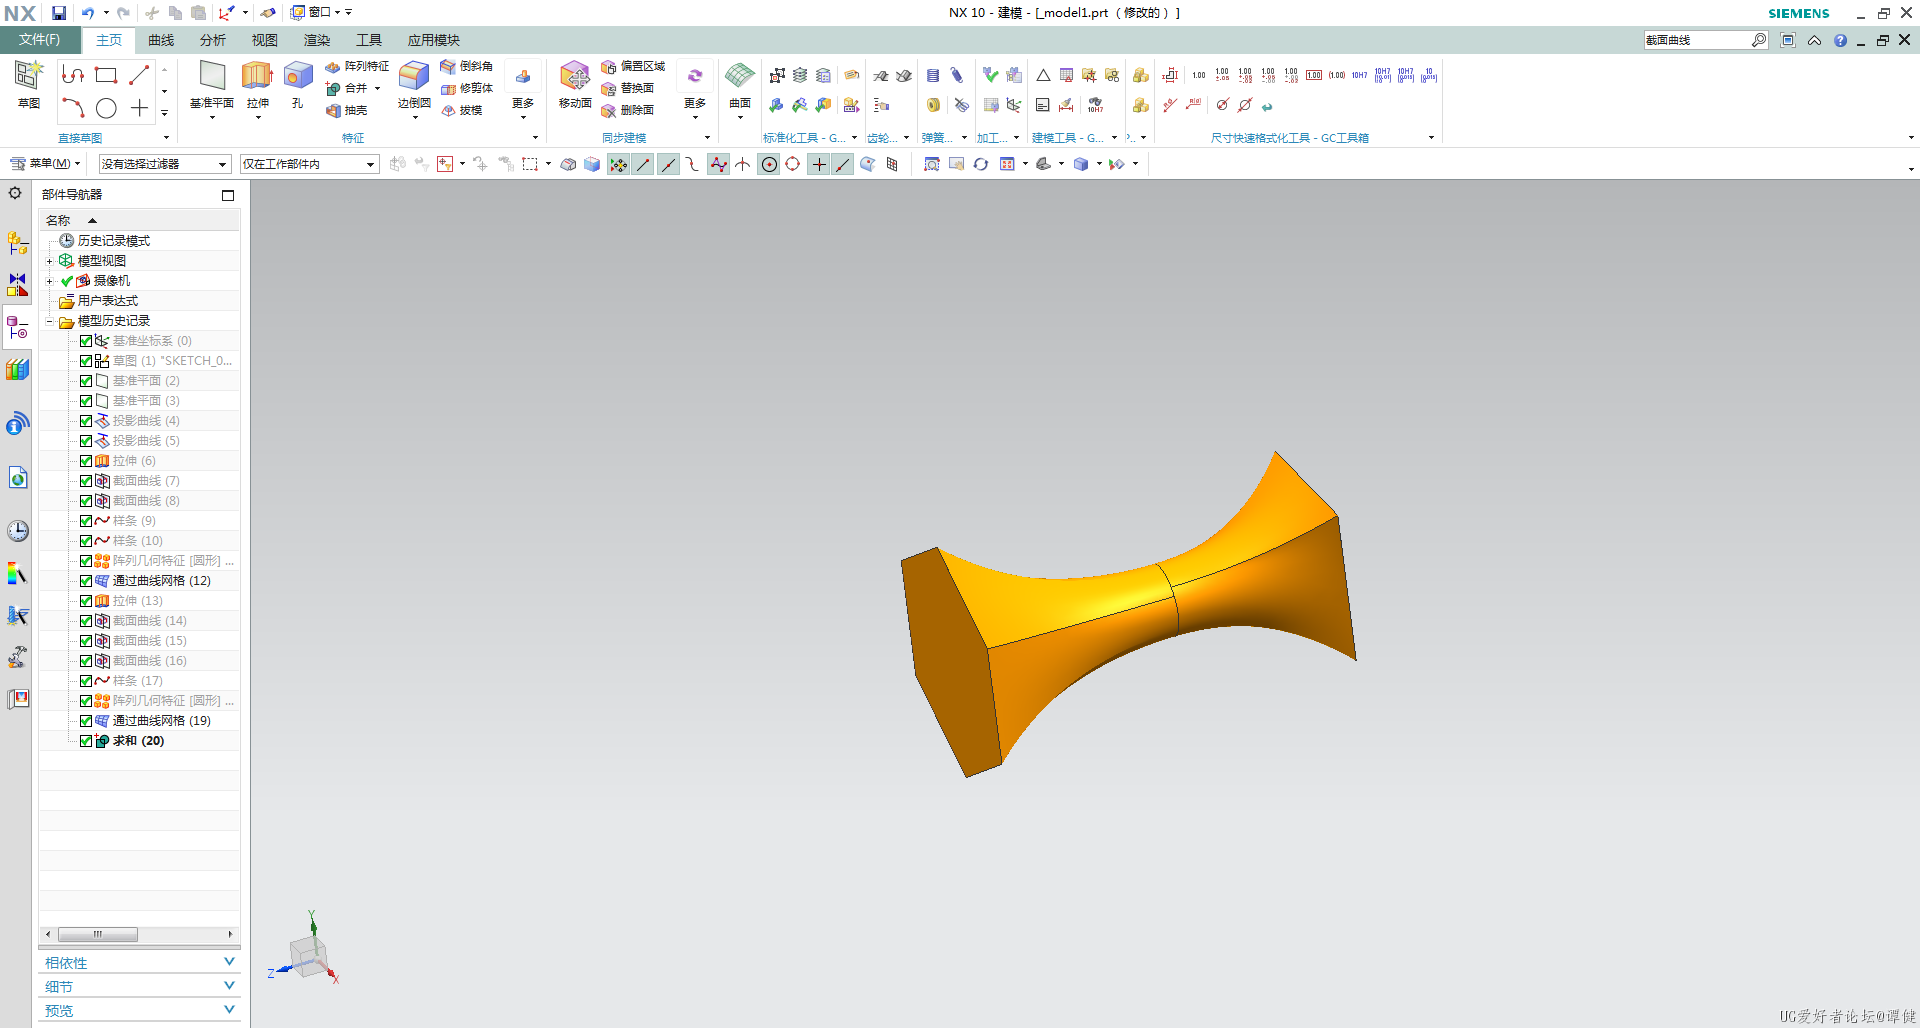
Task: Click the Replace Face (替换面) tool
Action: (x=628, y=88)
